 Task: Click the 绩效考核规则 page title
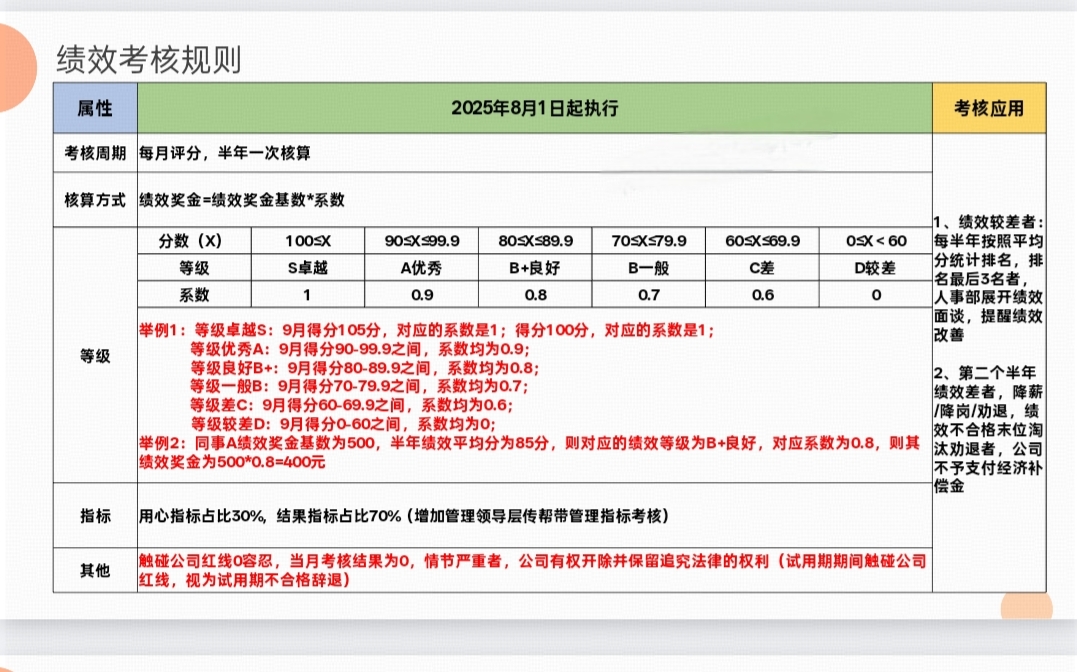(149, 60)
